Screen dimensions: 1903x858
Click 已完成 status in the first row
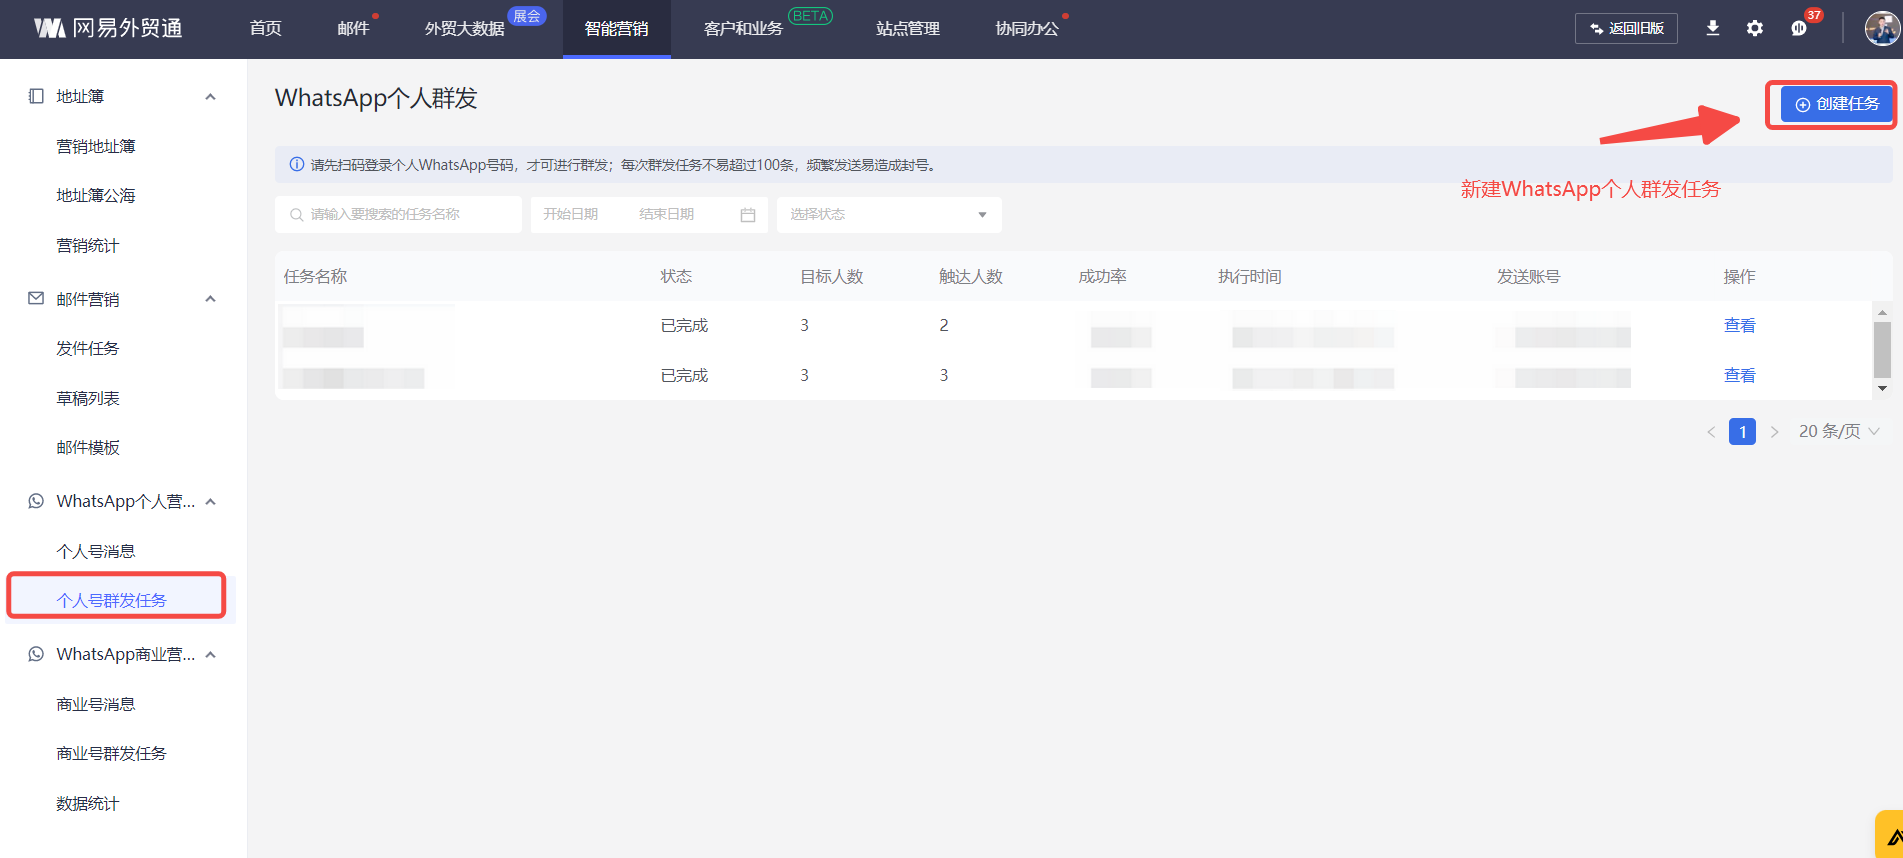click(684, 325)
